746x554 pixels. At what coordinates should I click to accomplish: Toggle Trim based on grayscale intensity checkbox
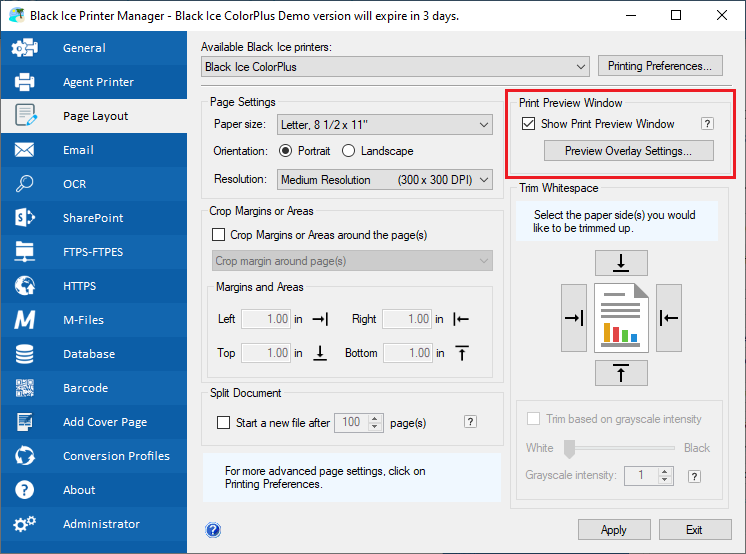[x=533, y=419]
